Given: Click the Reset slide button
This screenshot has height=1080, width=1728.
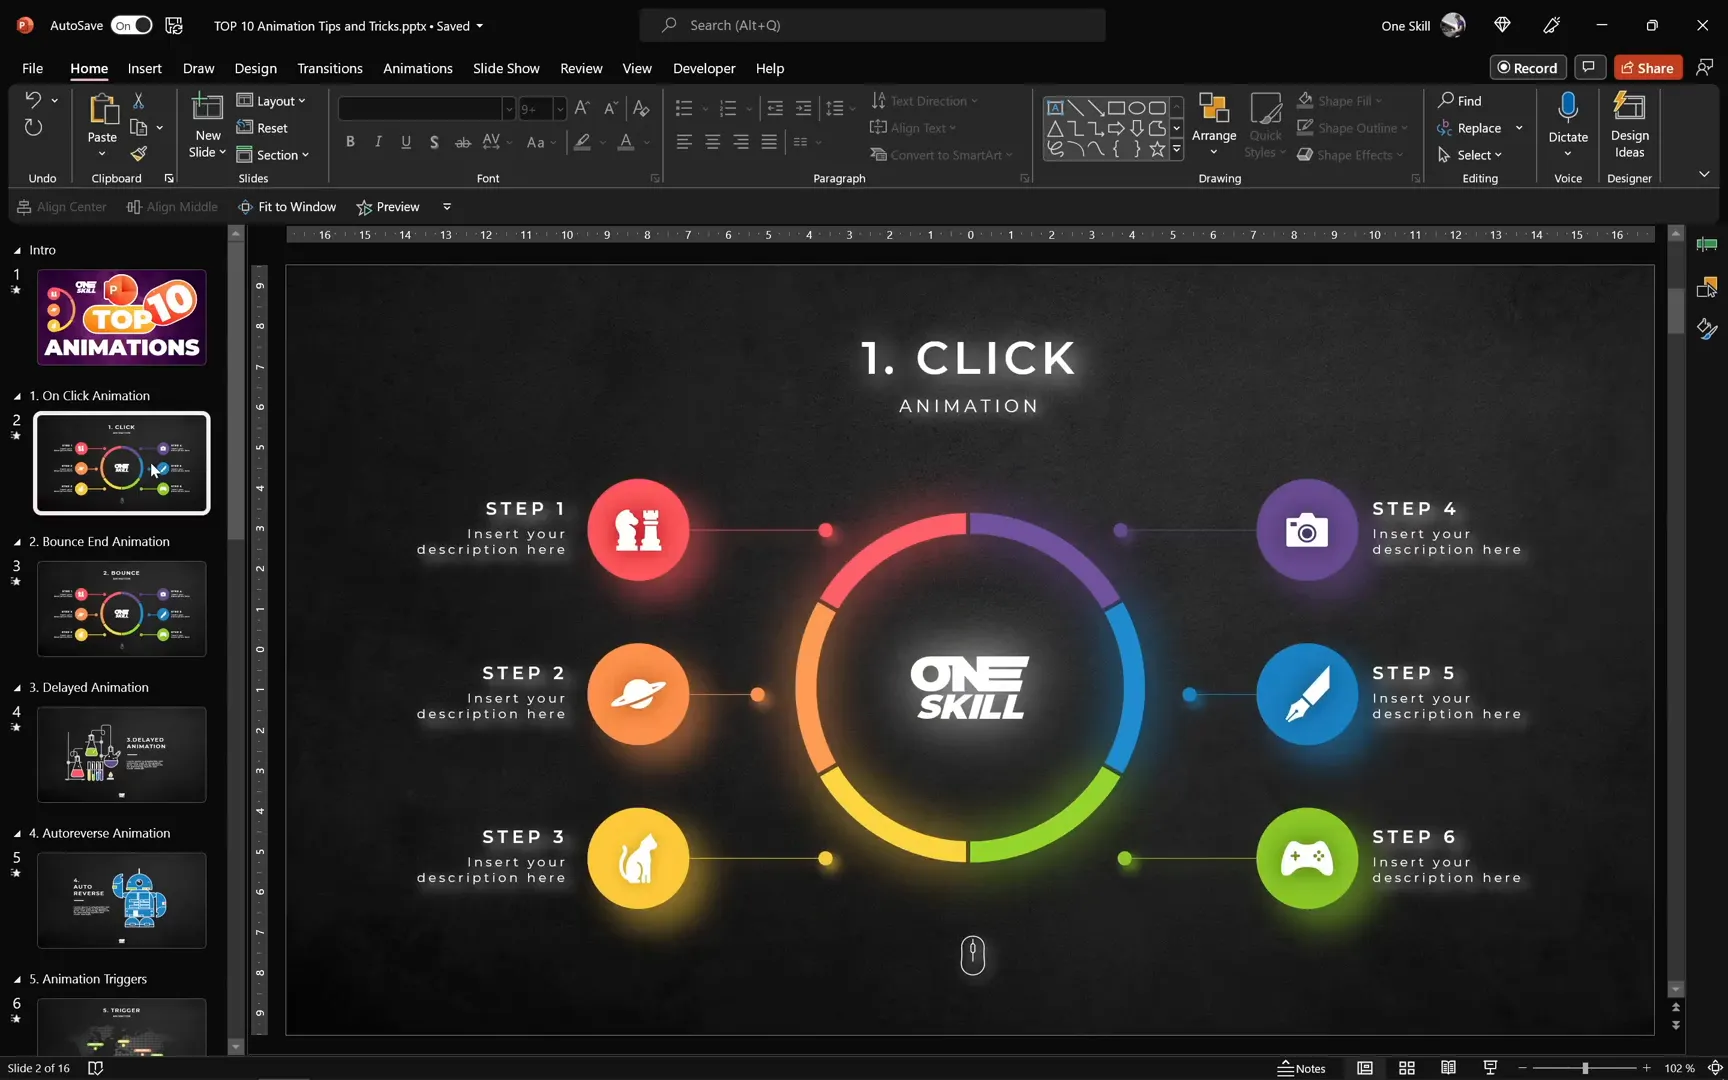Looking at the screenshot, I should tap(262, 127).
